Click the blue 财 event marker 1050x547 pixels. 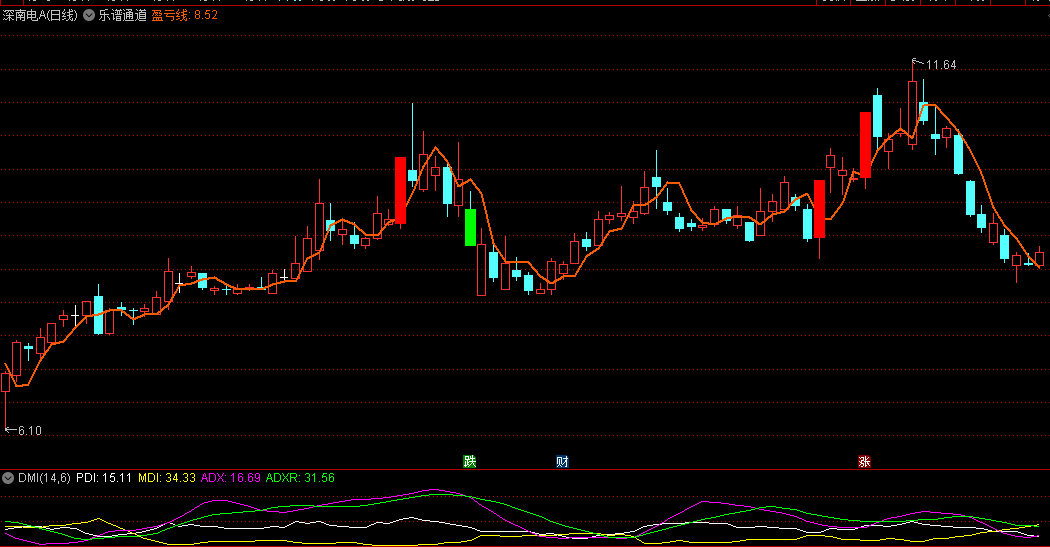[x=562, y=461]
